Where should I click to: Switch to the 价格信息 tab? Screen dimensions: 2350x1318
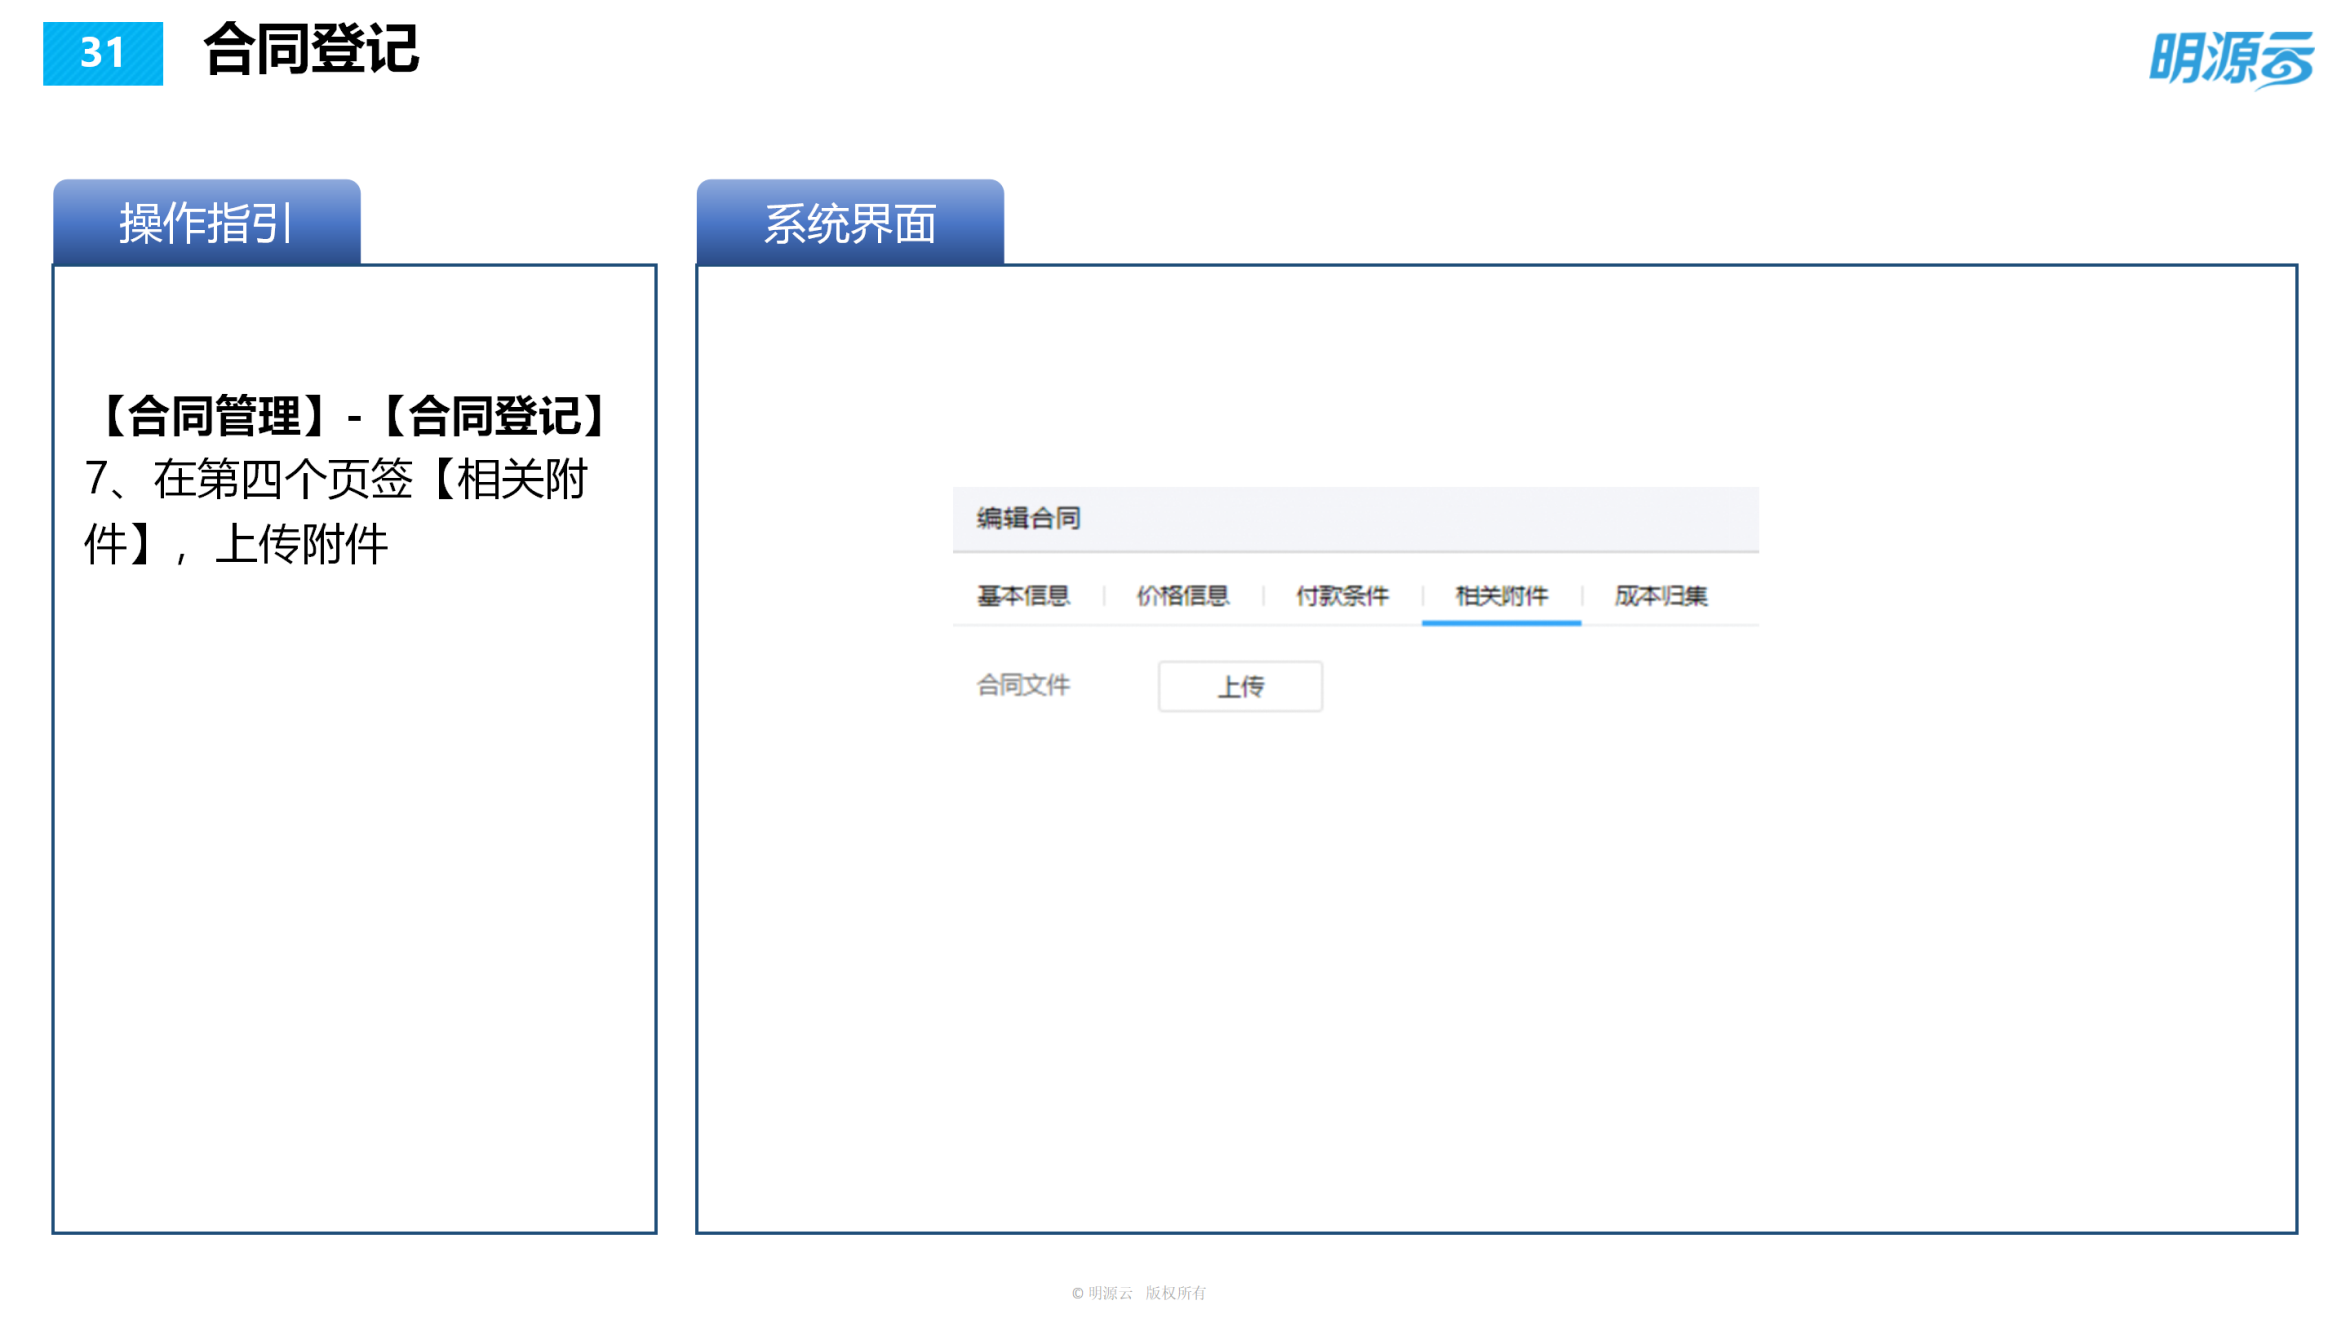point(1183,596)
